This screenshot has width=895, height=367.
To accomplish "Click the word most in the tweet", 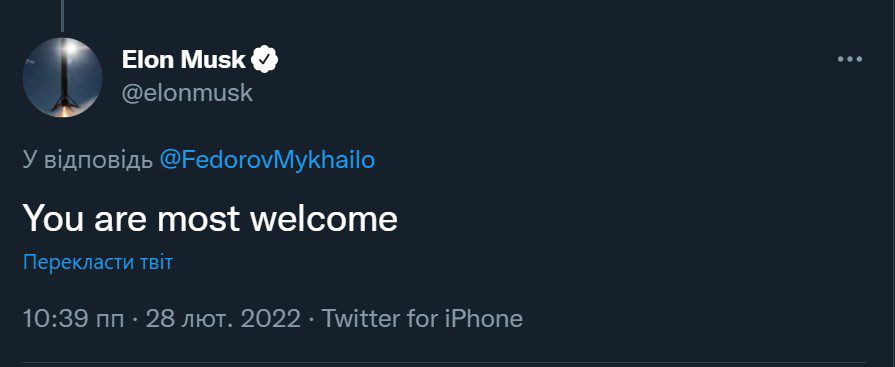I will pyautogui.click(x=199, y=219).
